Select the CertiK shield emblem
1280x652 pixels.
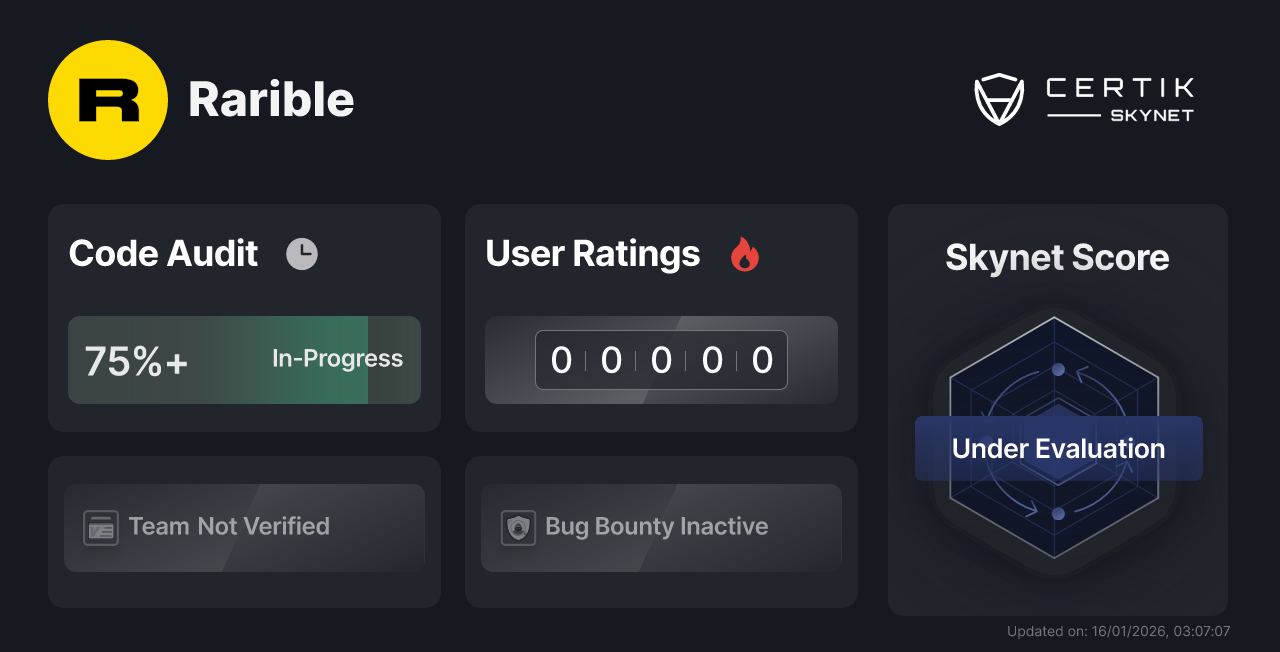pos(999,97)
